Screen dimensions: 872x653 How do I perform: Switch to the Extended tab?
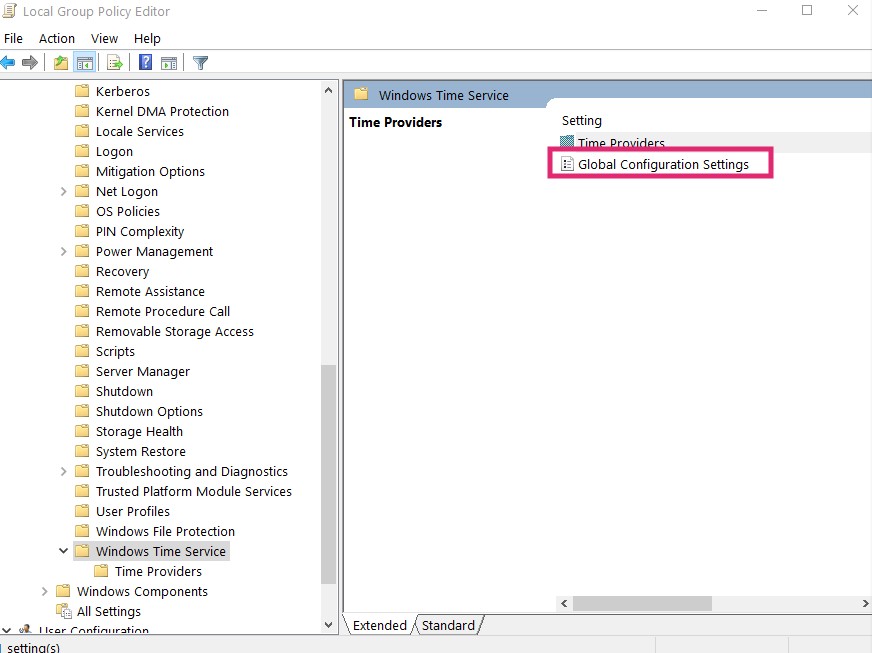380,625
